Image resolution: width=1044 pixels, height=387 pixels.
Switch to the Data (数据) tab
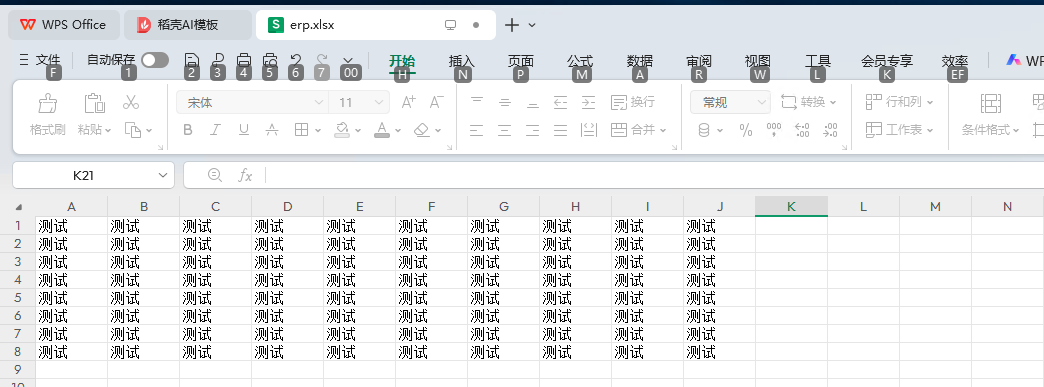coord(640,61)
